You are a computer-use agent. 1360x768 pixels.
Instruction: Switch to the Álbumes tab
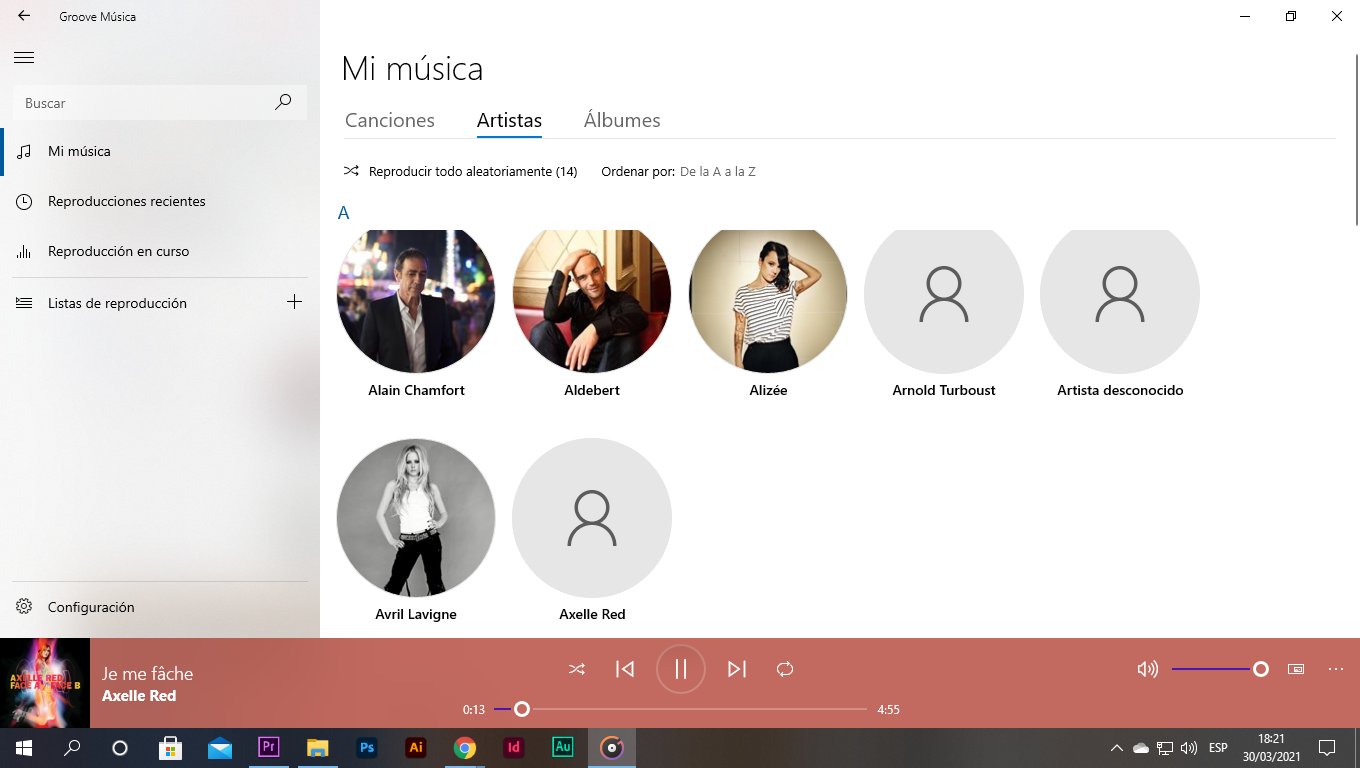(622, 120)
